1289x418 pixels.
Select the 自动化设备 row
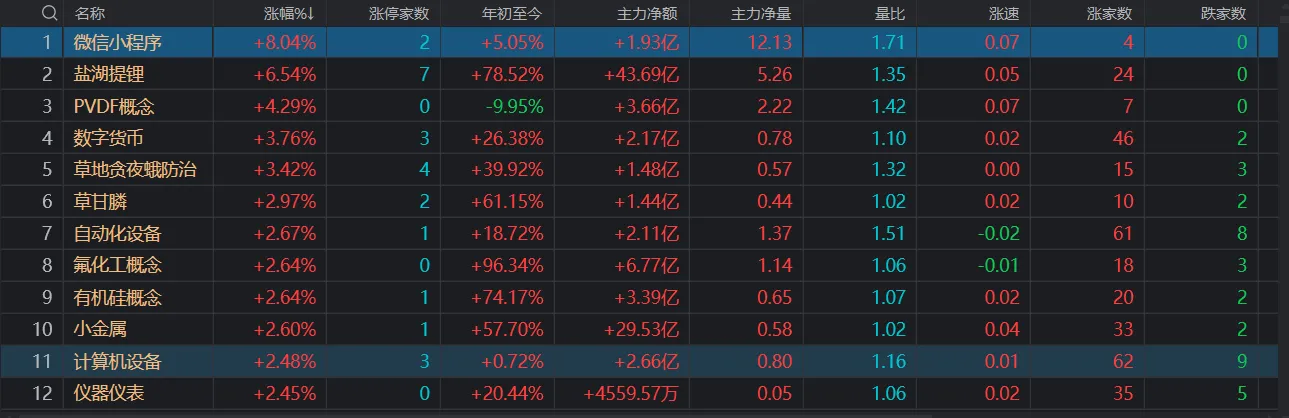point(118,234)
